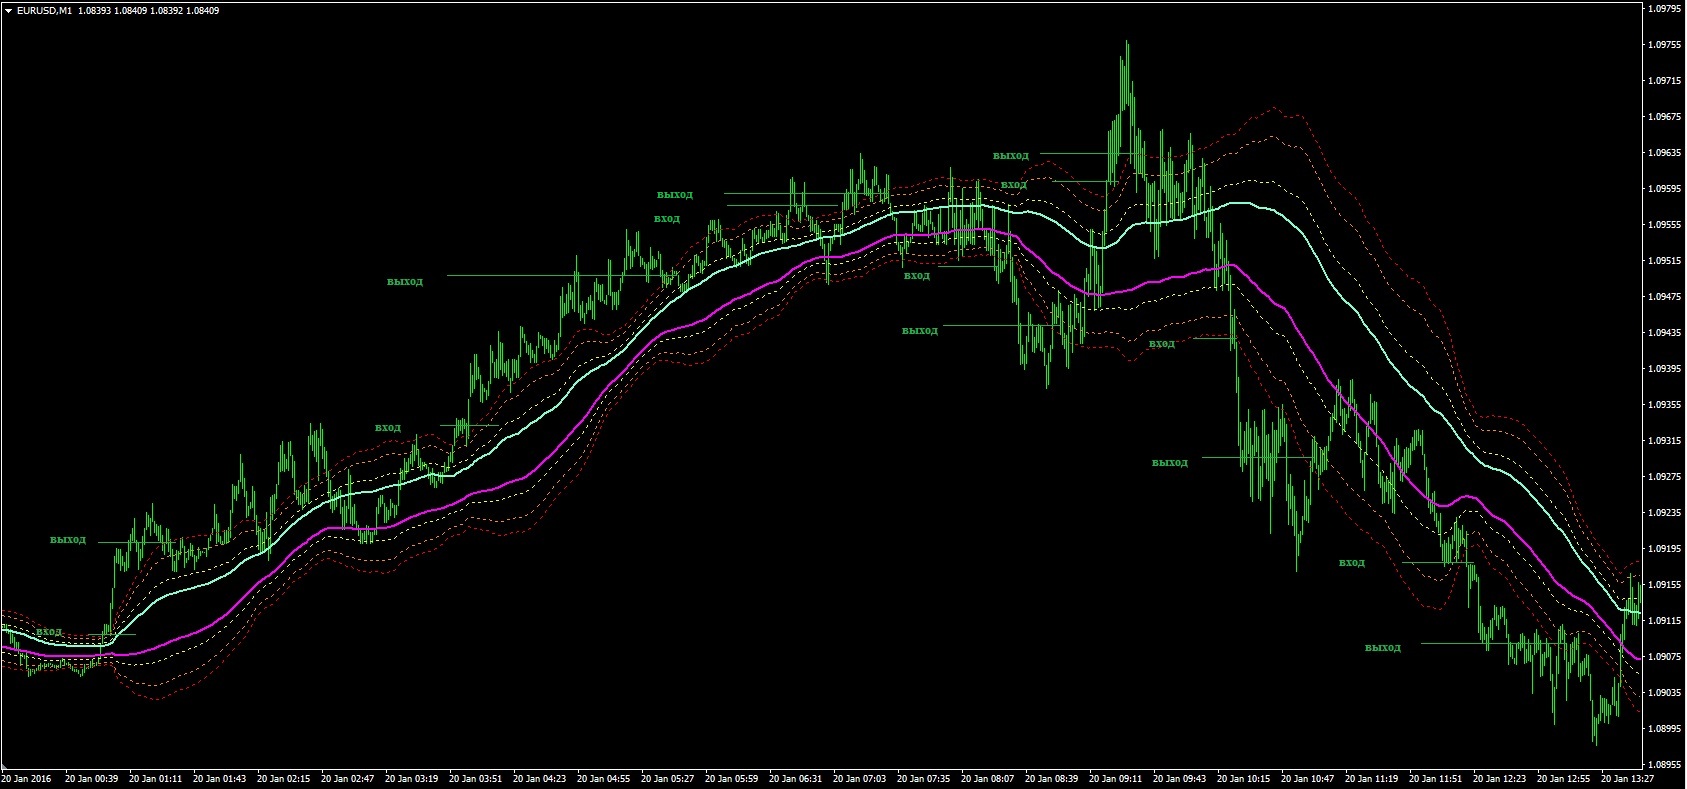Click price scale label 1.09035
Viewport: 1687px width, 789px height.
(x=1665, y=693)
